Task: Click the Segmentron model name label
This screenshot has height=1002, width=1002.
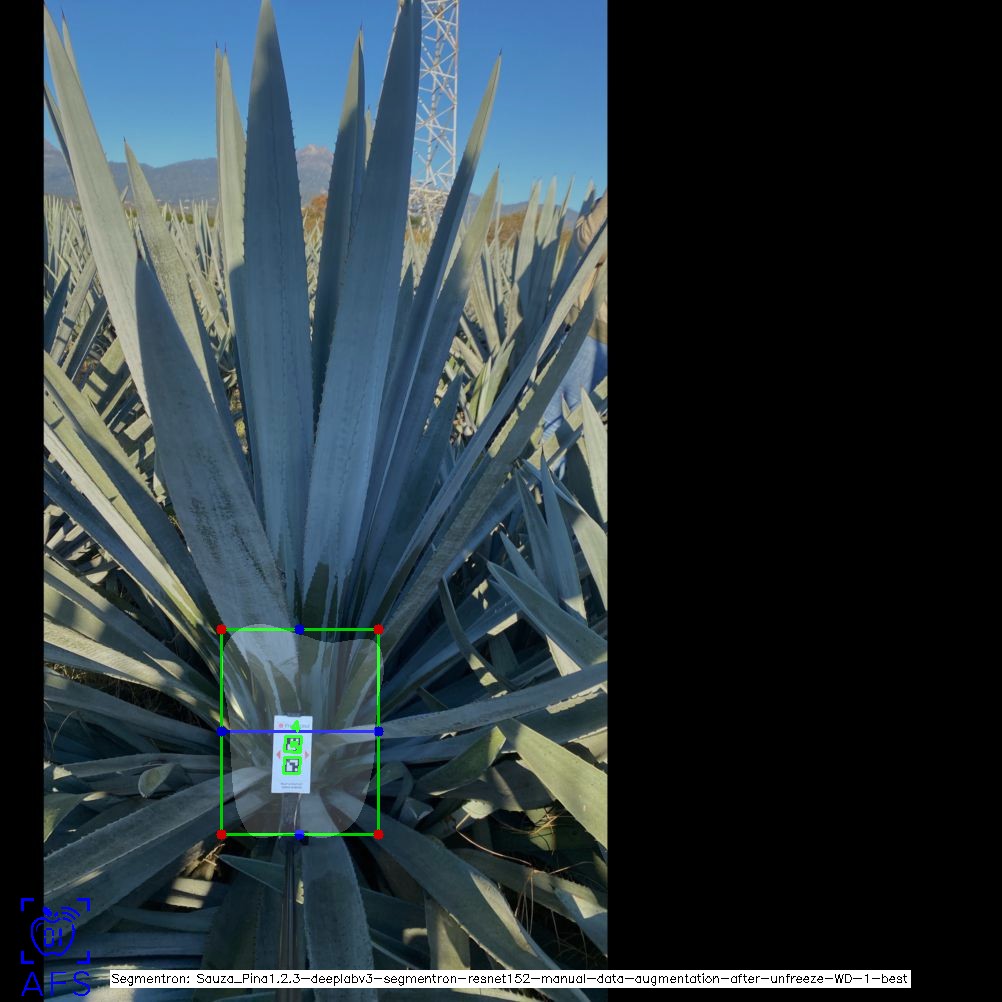Action: (509, 979)
